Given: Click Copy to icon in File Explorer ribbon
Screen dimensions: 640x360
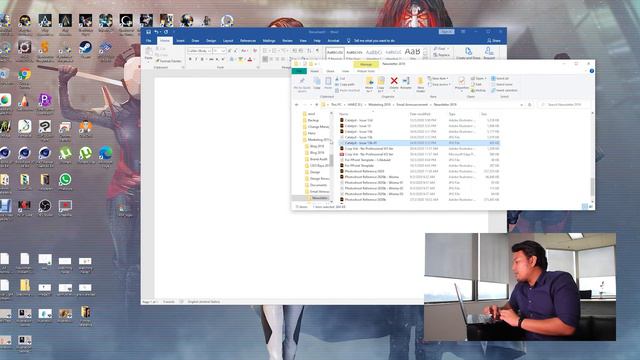Looking at the screenshot, I should pyautogui.click(x=381, y=81).
